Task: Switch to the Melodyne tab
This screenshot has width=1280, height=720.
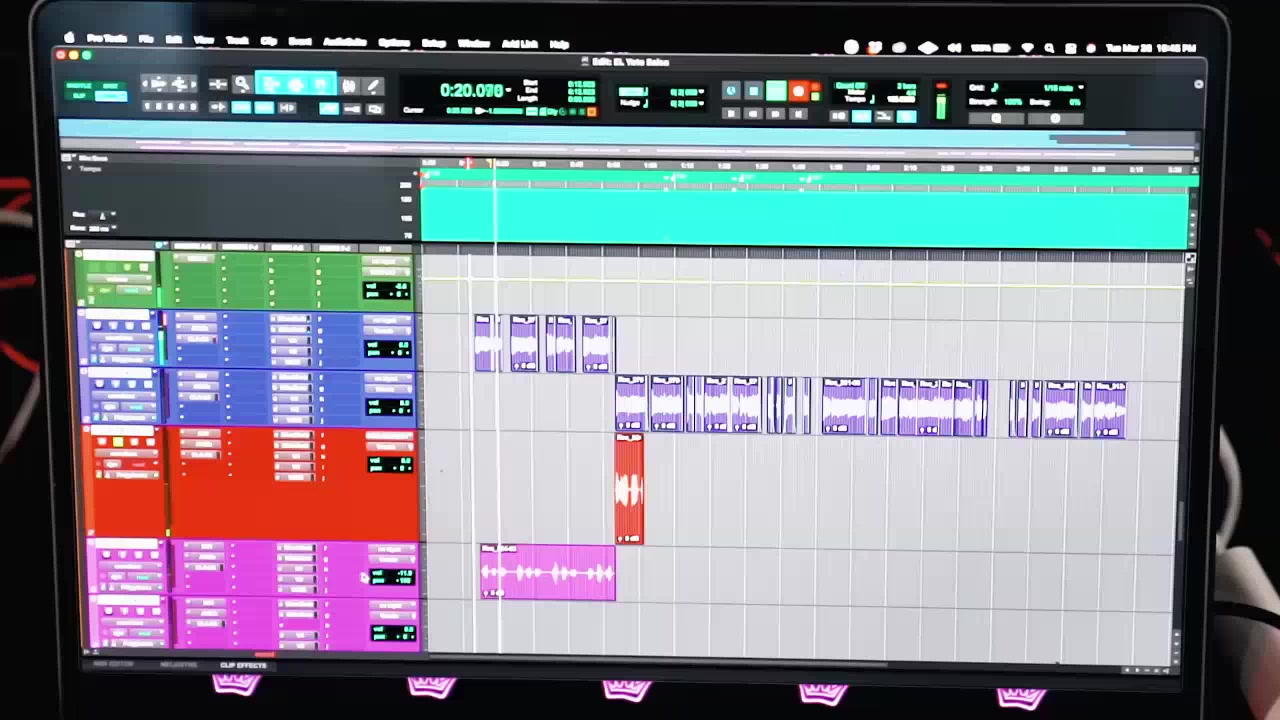Action: point(179,665)
